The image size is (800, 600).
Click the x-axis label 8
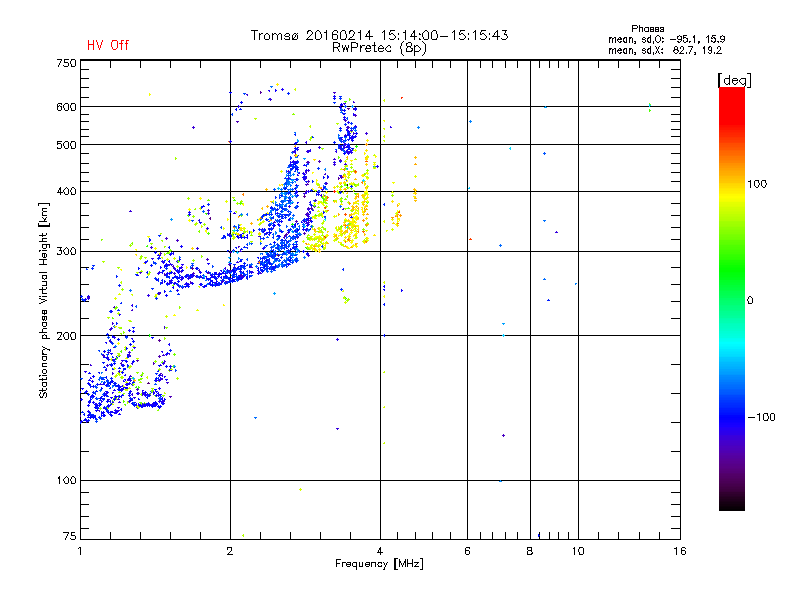click(x=530, y=551)
